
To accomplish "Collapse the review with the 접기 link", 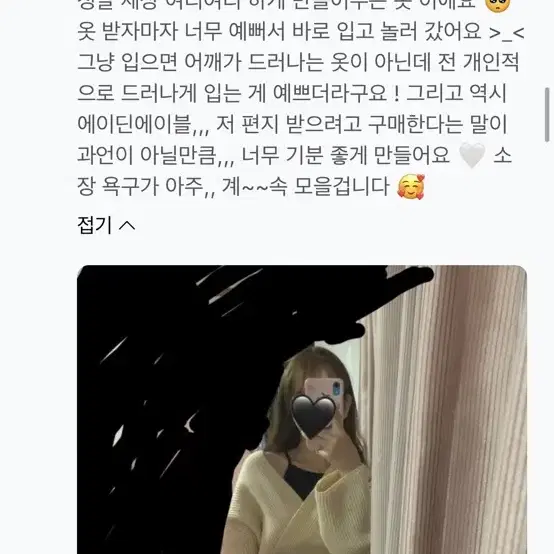I will [x=106, y=225].
